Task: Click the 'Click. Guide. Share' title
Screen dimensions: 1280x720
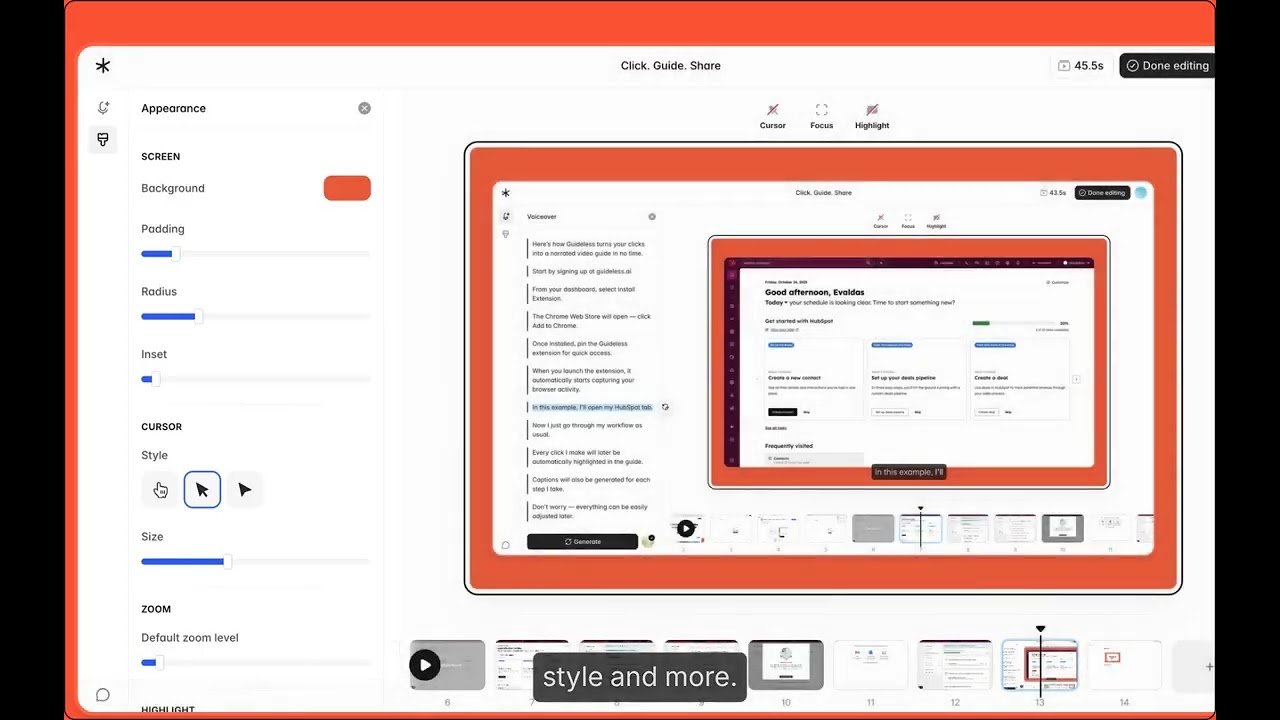Action: click(670, 66)
